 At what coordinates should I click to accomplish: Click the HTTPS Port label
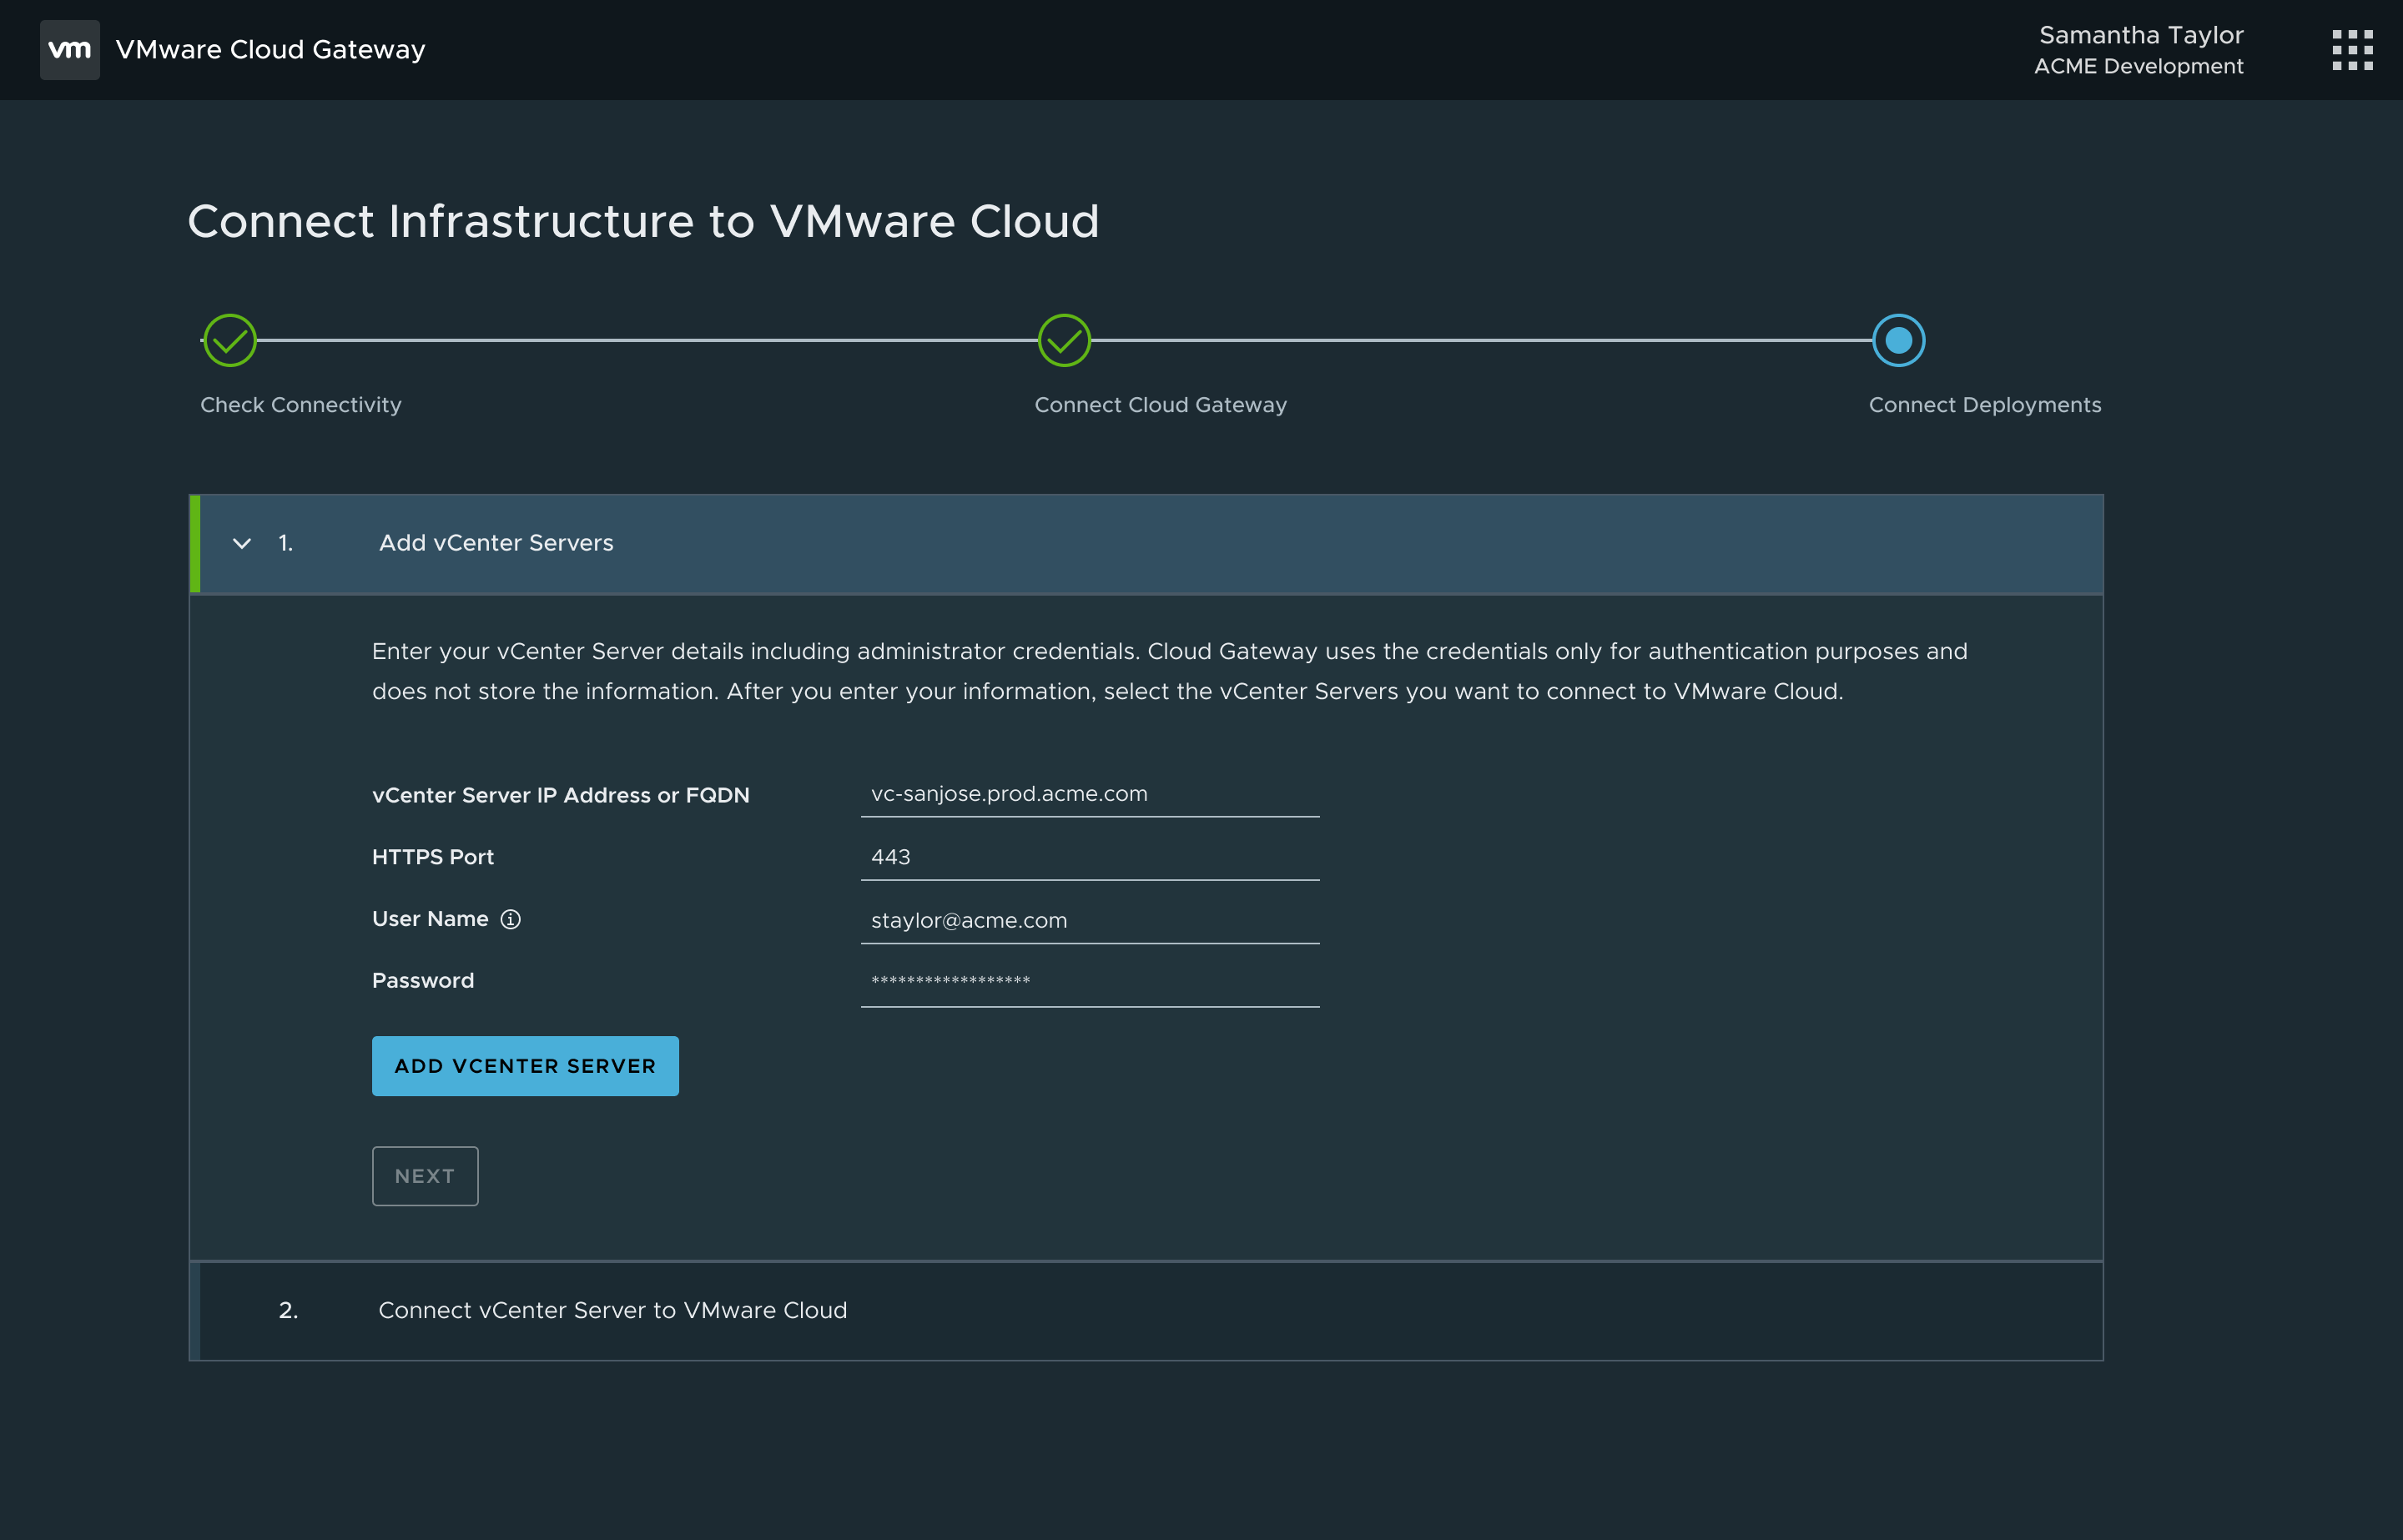pos(433,857)
